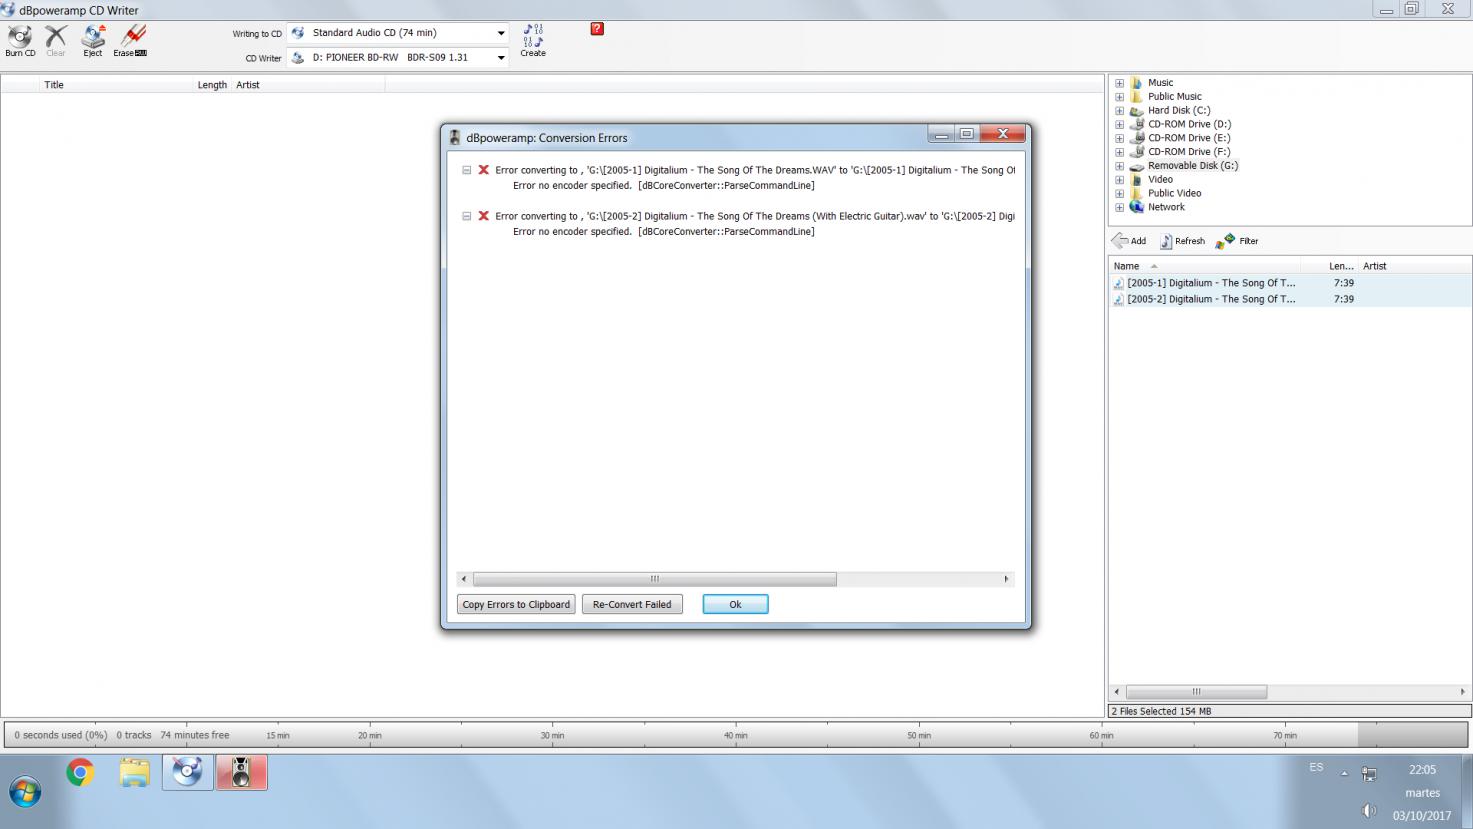Screen dimensions: 1473x829
Task: Open Chrome from the taskbar
Action: coord(80,772)
